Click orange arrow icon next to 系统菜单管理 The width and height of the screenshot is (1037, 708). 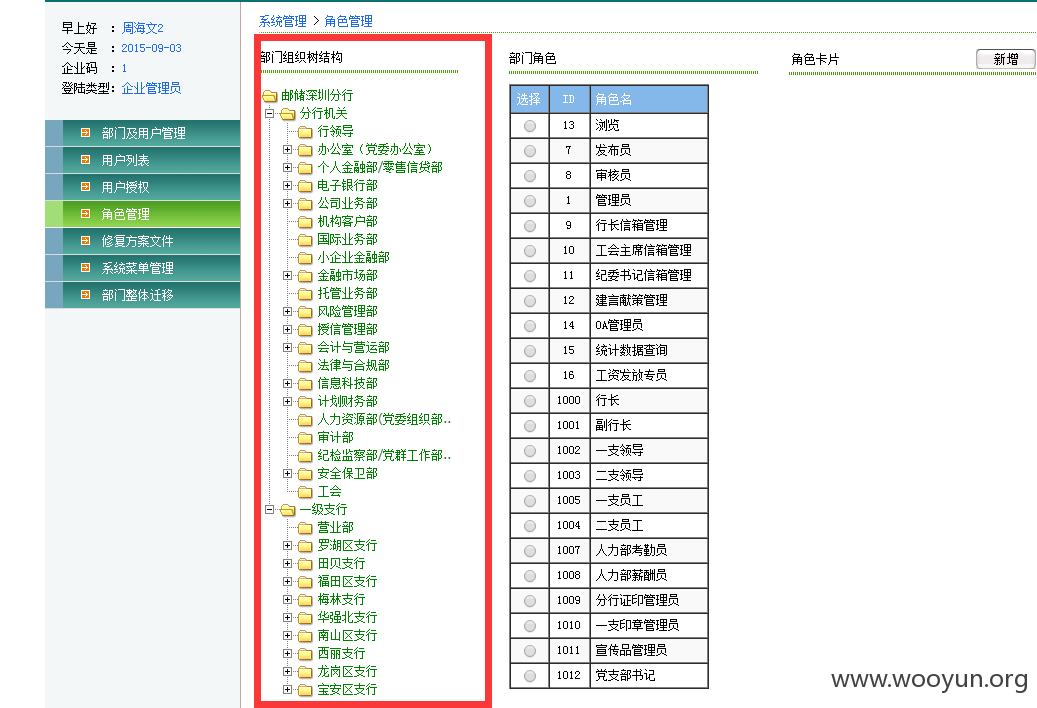(x=85, y=268)
